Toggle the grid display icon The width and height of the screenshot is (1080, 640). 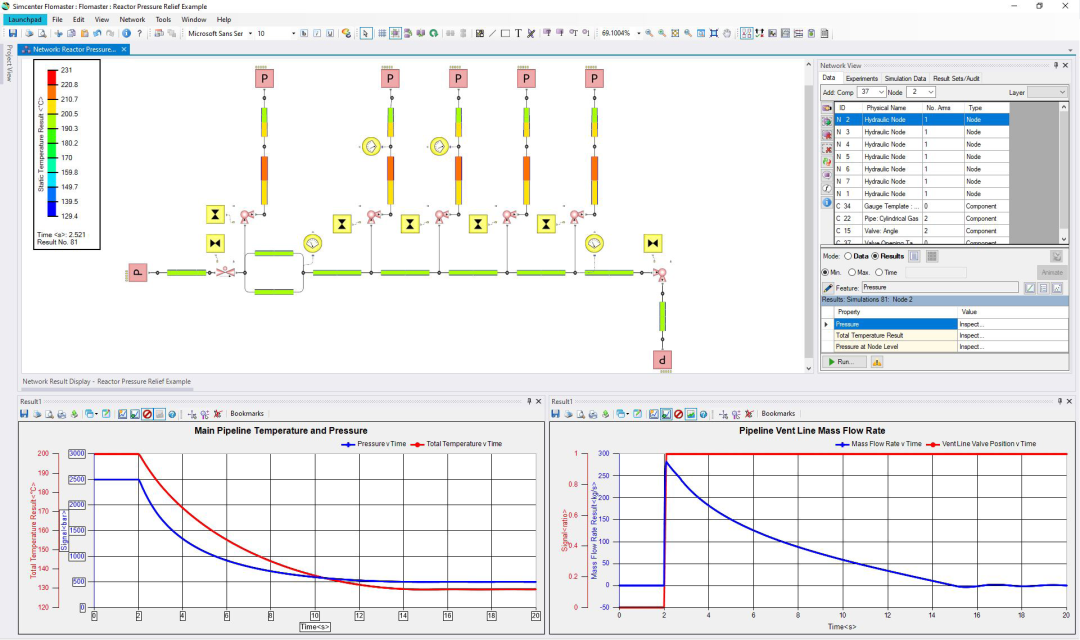coord(382,33)
